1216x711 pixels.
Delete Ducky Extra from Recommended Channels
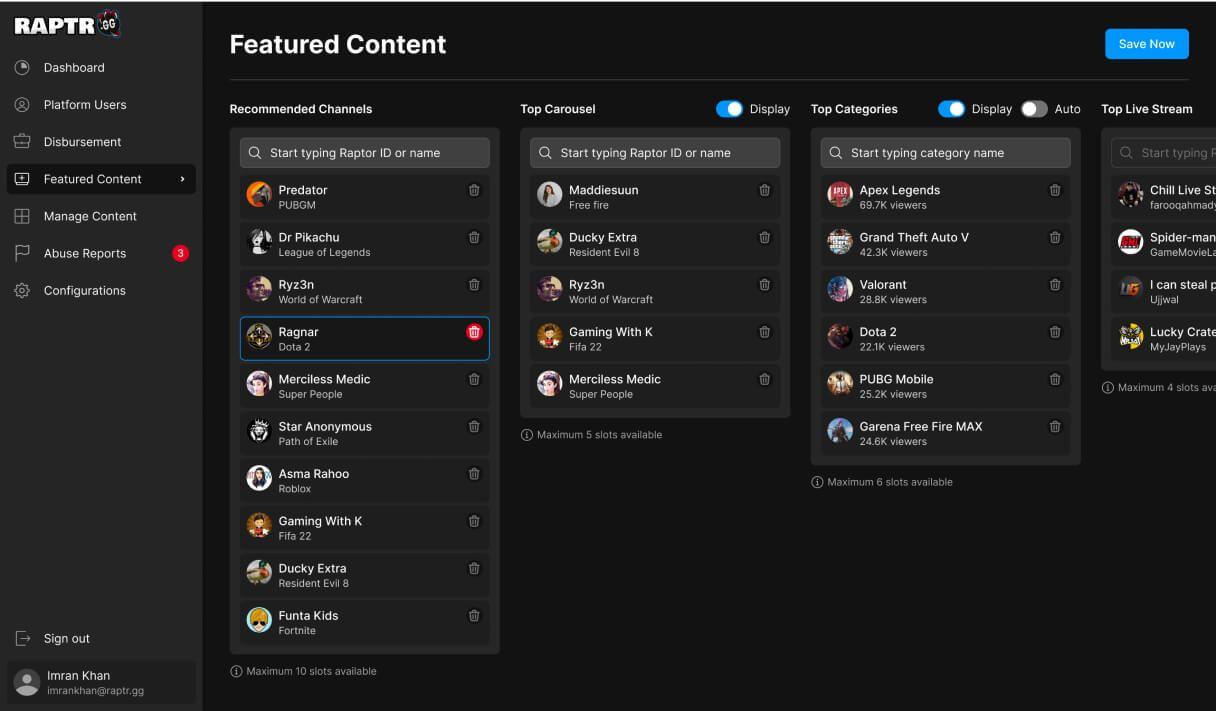click(x=474, y=568)
